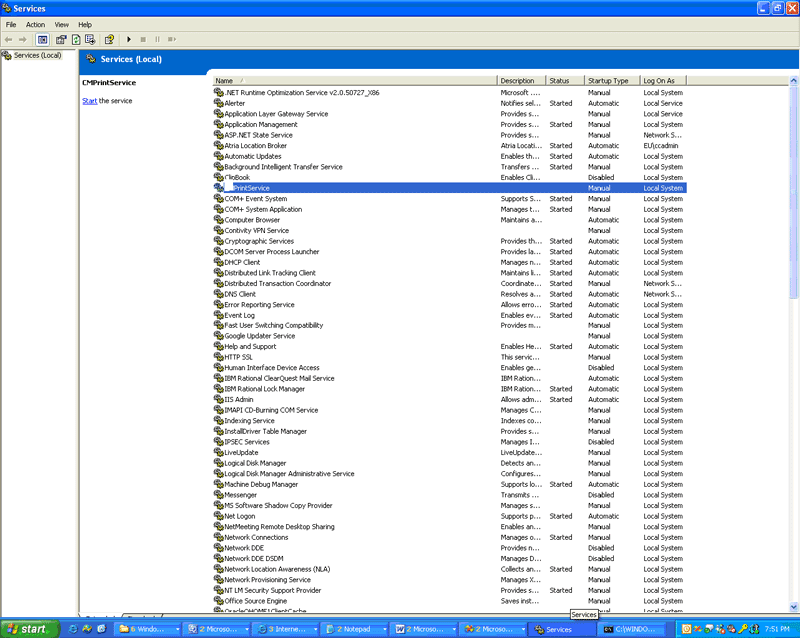Open the View menu

click(62, 24)
